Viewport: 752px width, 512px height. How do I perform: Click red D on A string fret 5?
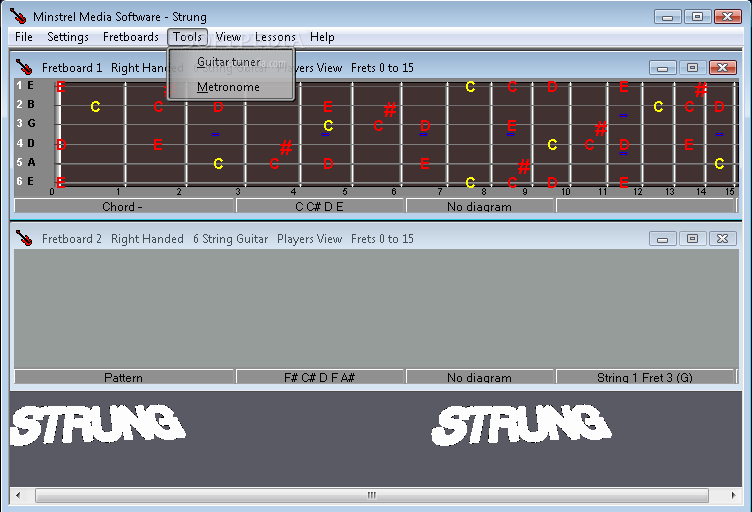[x=328, y=164]
